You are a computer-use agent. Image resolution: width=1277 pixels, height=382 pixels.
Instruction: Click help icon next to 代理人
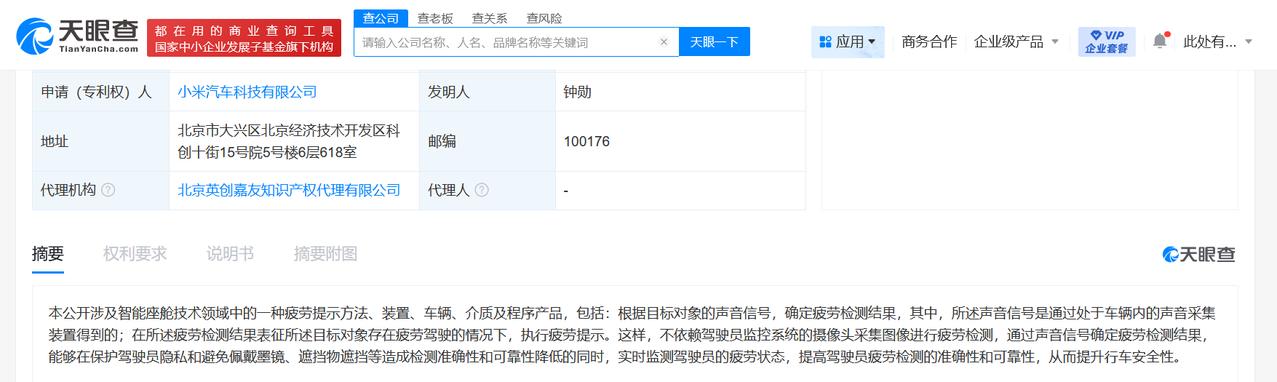point(482,190)
